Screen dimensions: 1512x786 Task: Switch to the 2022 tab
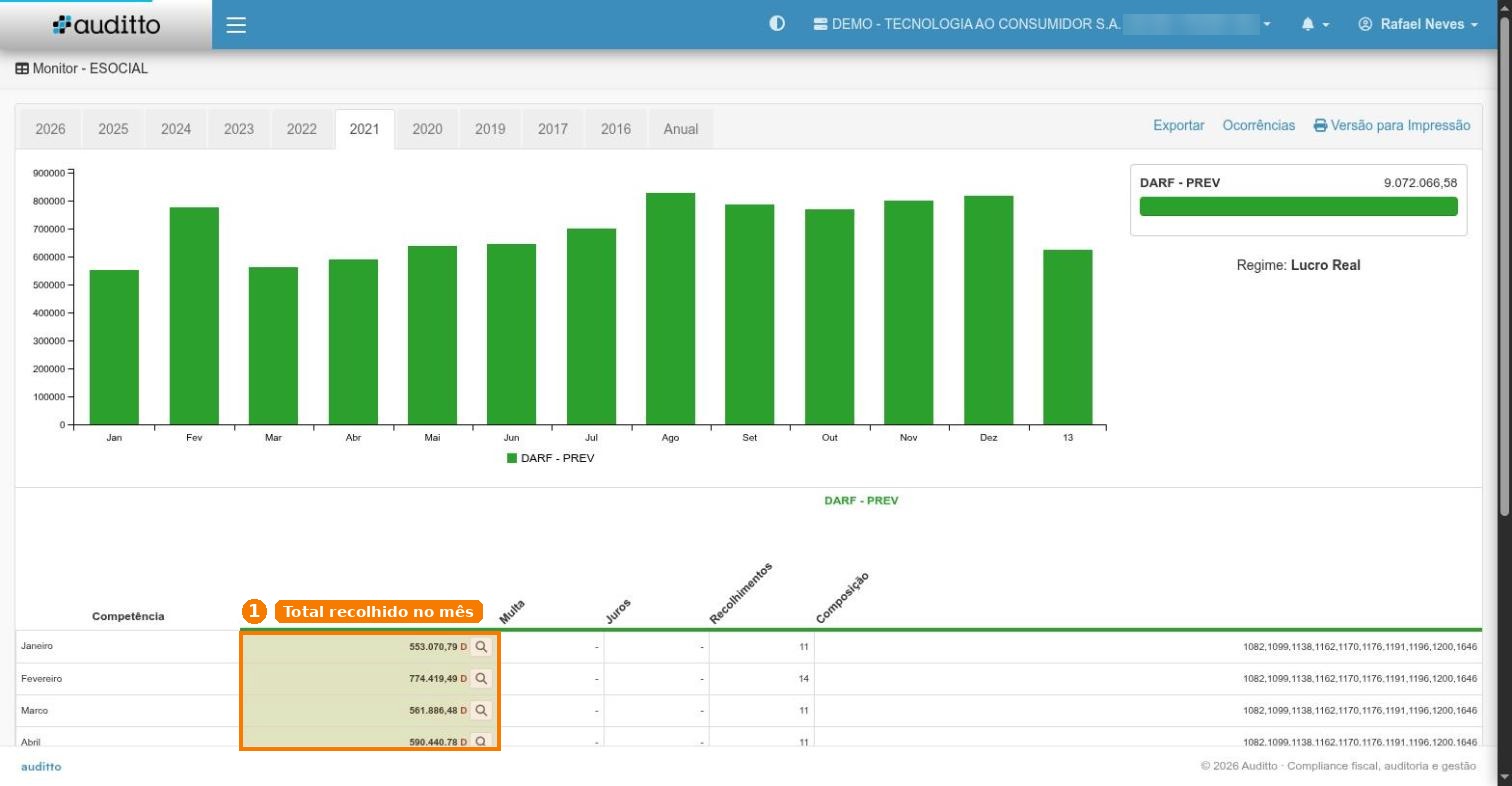pyautogui.click(x=301, y=129)
